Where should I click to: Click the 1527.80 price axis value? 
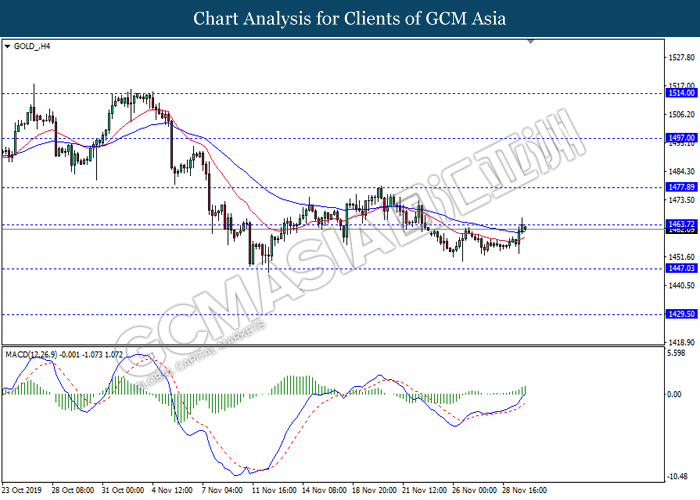click(681, 57)
